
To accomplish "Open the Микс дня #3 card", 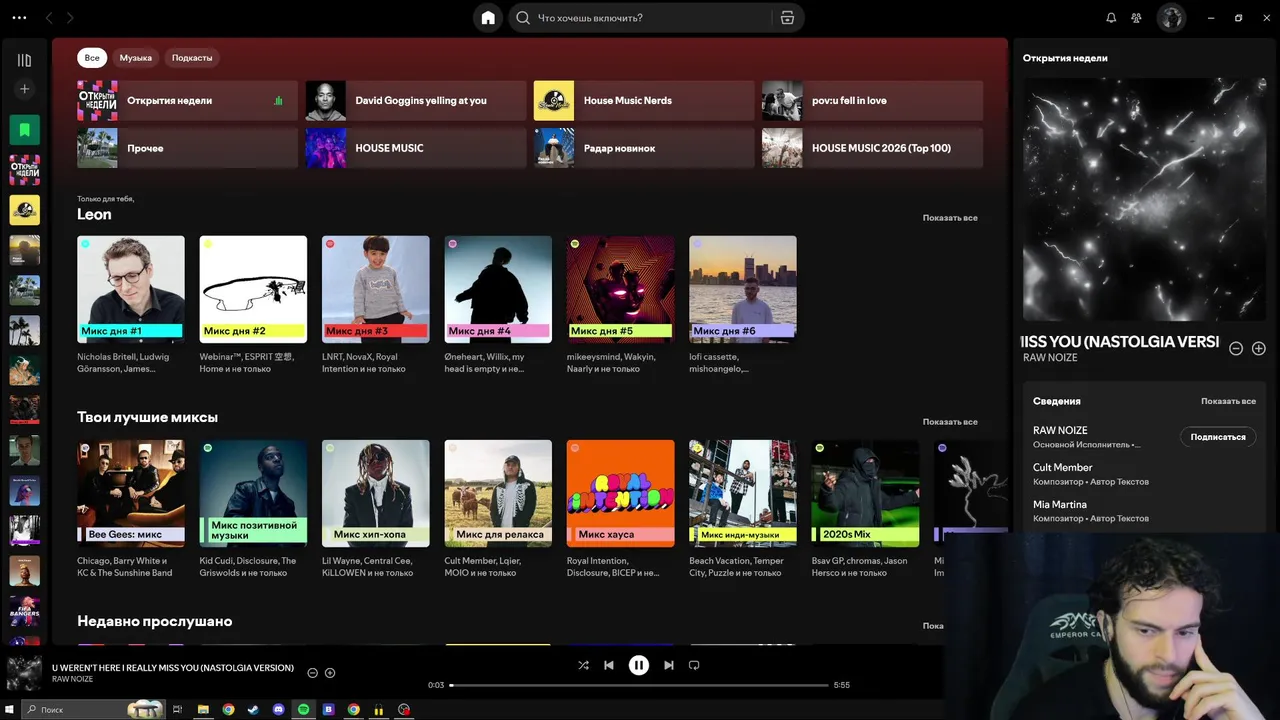I will click(376, 305).
